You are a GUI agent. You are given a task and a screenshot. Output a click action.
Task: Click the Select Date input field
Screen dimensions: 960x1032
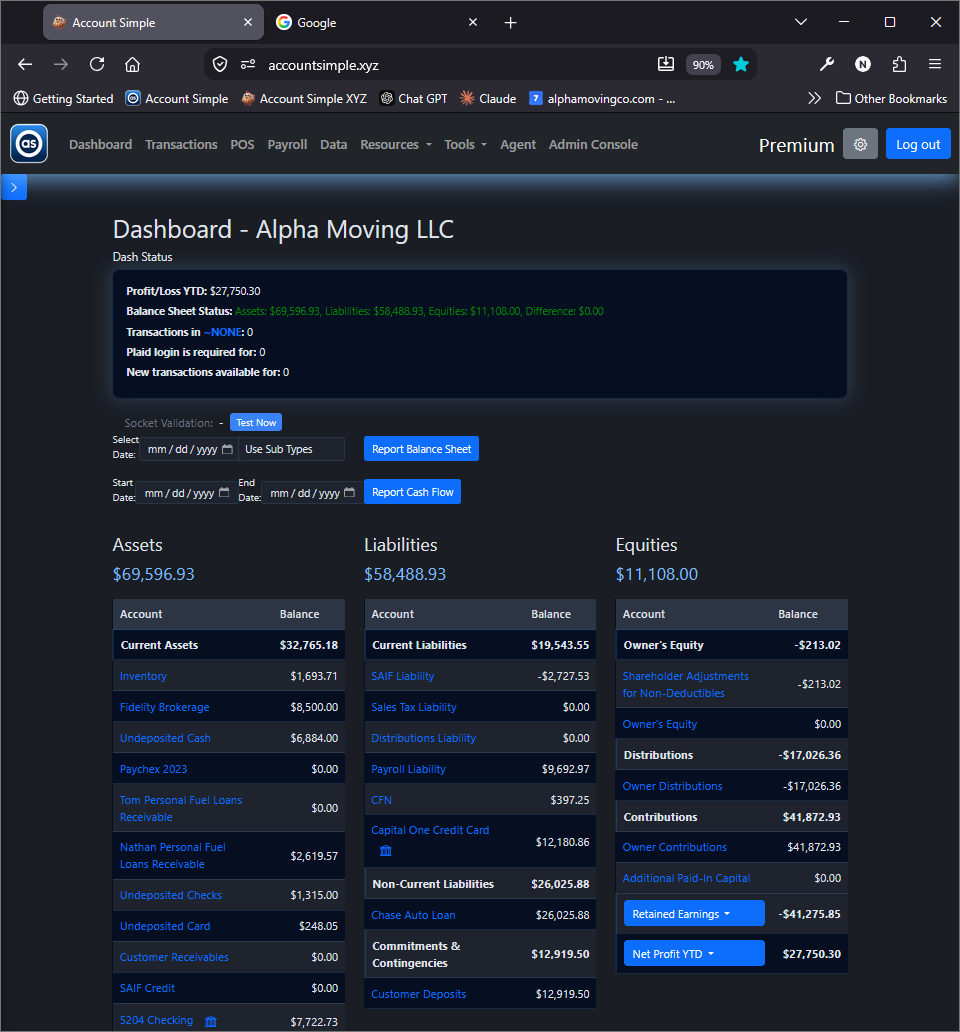tap(189, 449)
